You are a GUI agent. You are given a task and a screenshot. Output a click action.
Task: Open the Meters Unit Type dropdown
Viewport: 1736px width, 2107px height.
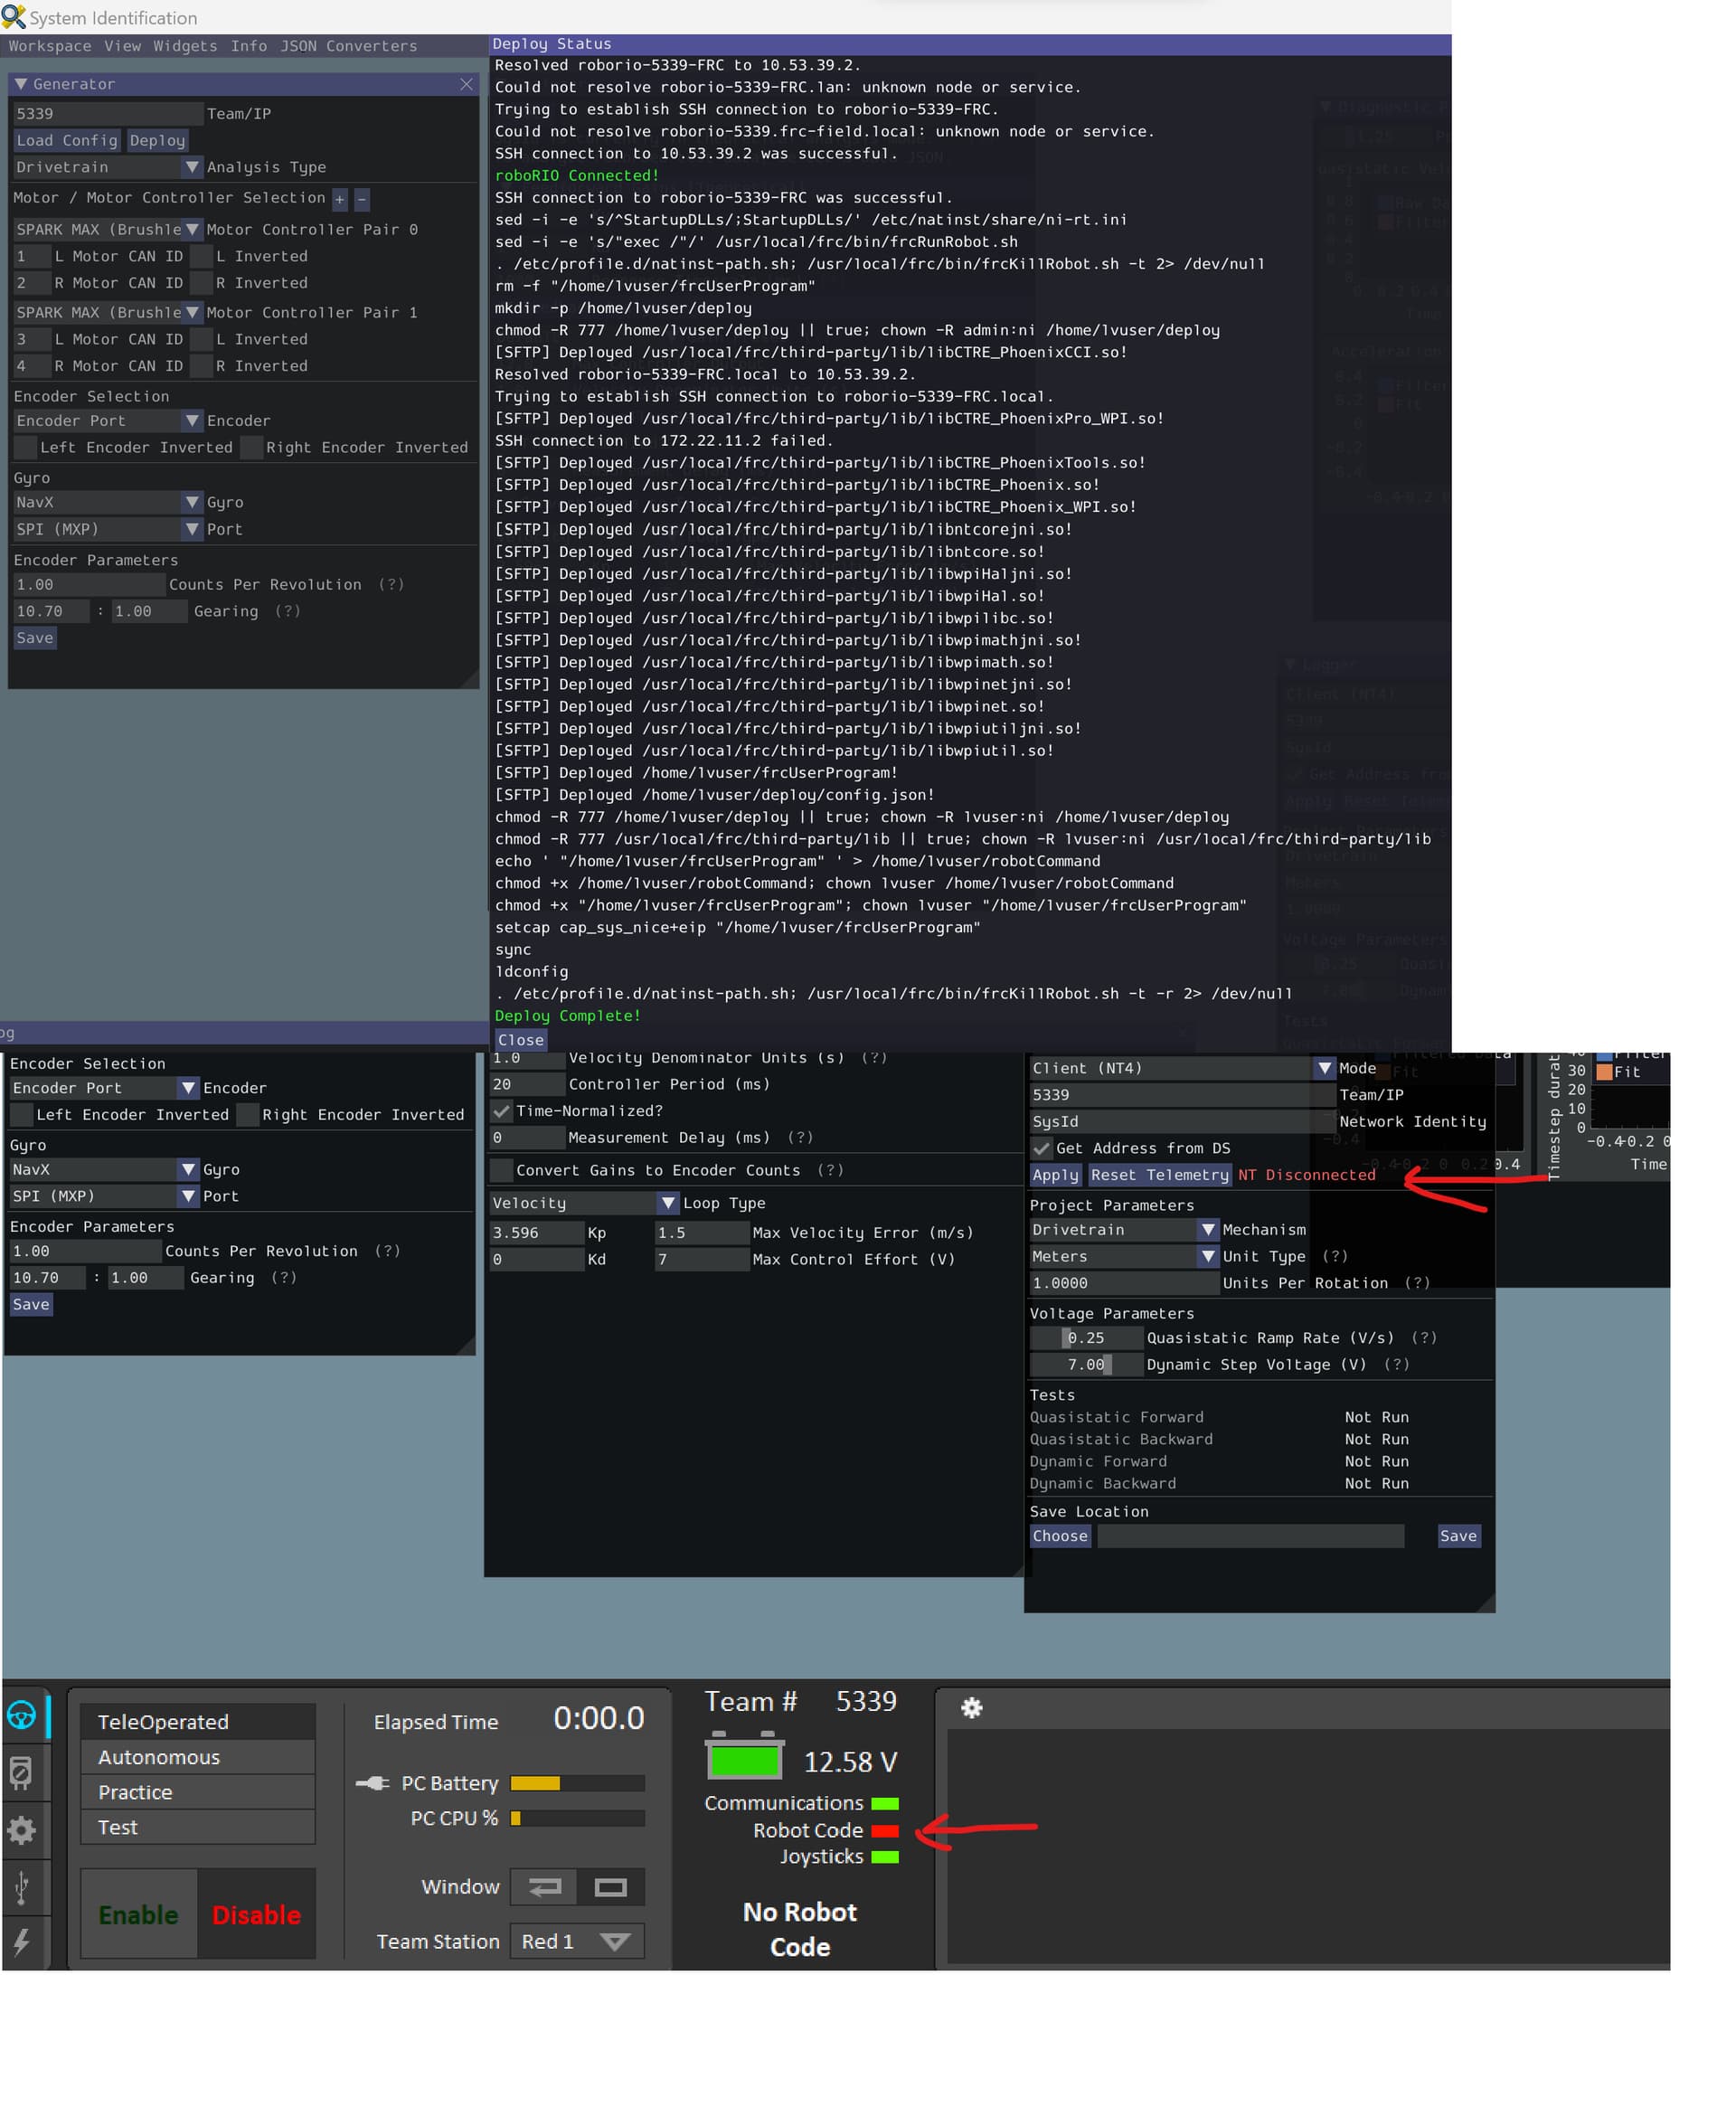tap(1124, 1257)
